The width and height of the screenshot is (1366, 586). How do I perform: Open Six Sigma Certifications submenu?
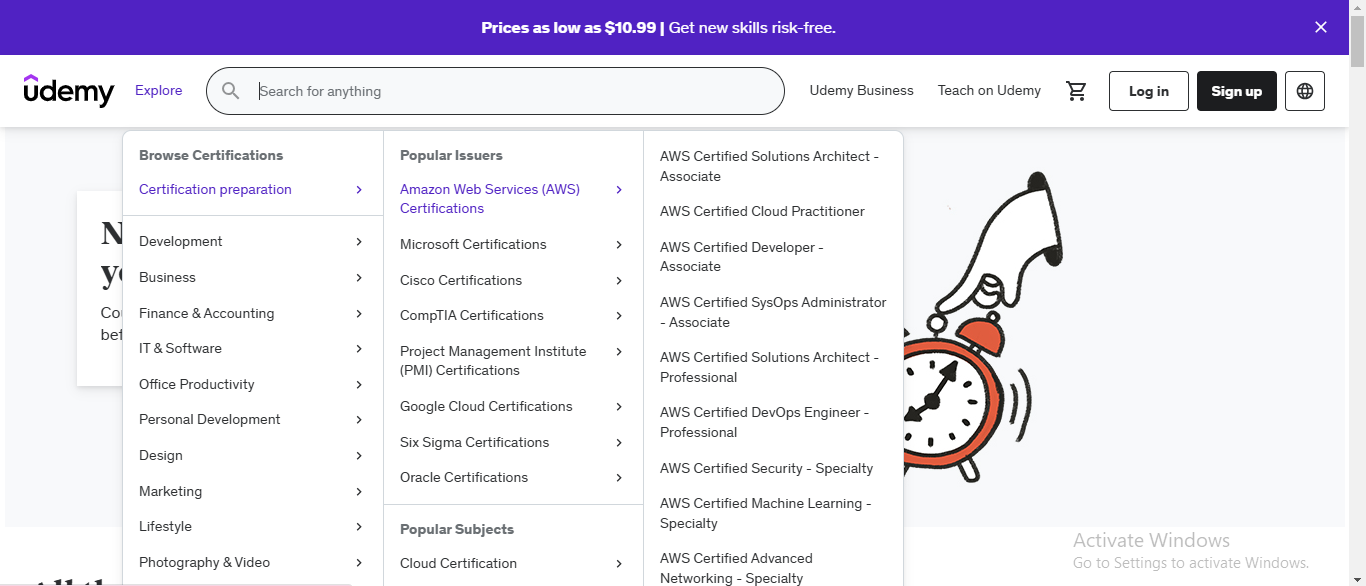(513, 443)
